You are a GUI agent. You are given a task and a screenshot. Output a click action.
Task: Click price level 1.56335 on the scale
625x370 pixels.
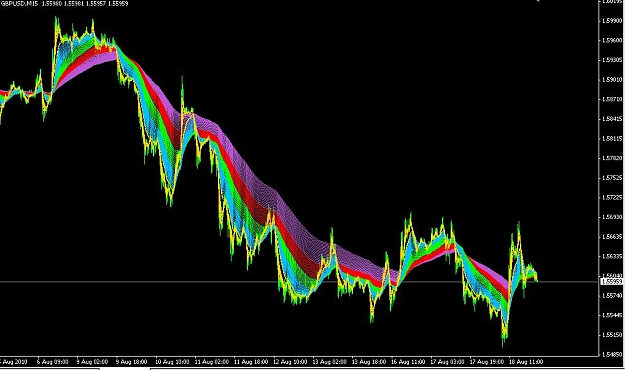612,256
